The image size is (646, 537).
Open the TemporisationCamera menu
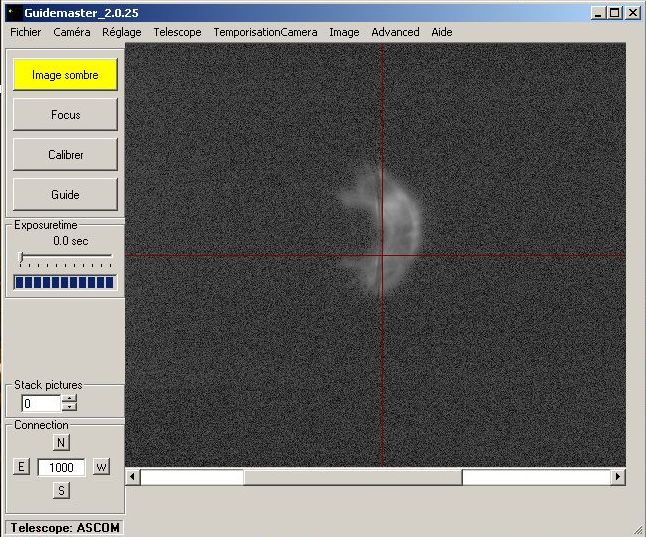[265, 32]
